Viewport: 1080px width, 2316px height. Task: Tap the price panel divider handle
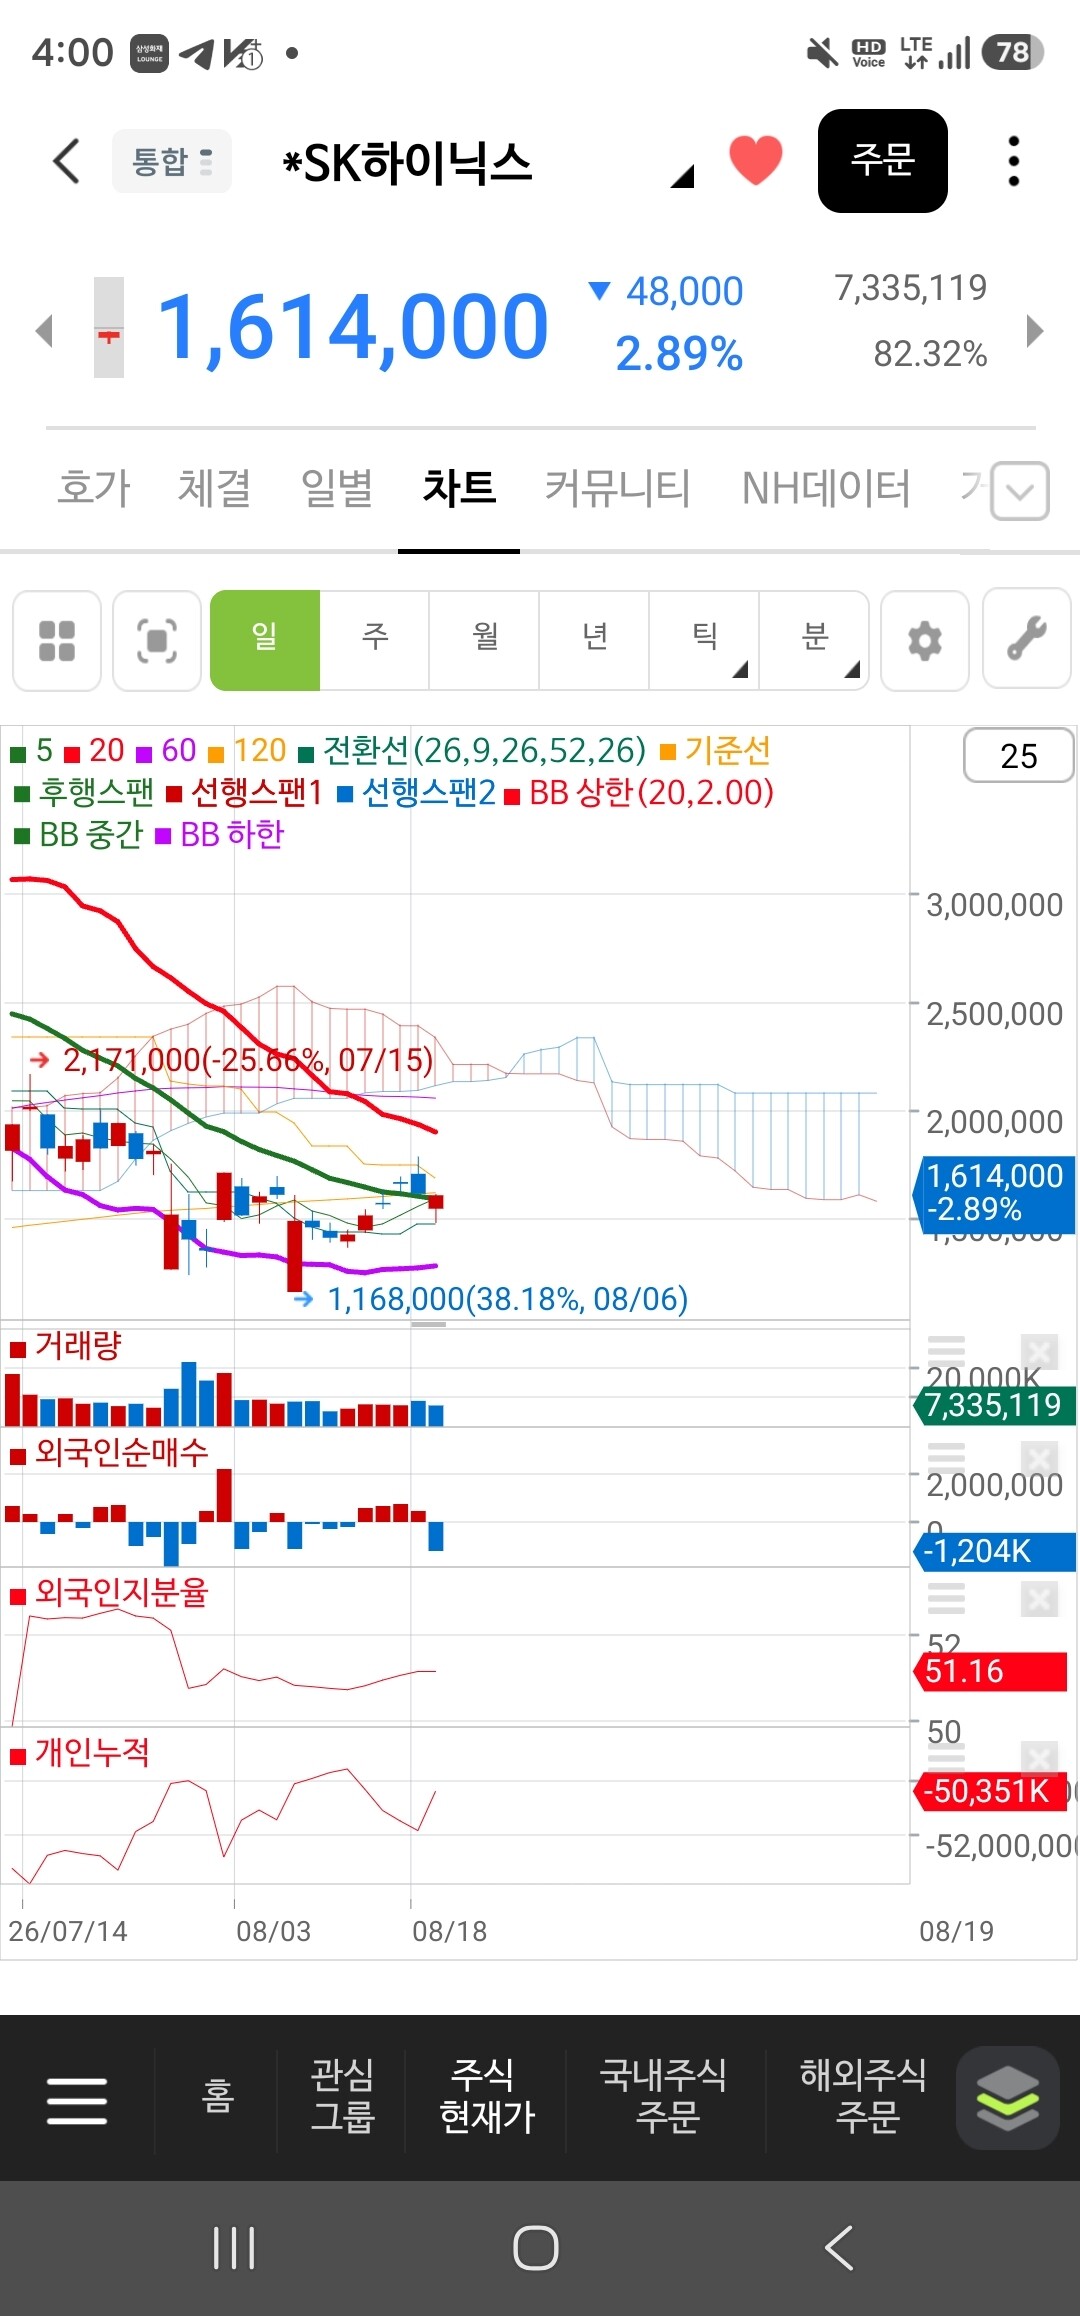pos(429,1324)
